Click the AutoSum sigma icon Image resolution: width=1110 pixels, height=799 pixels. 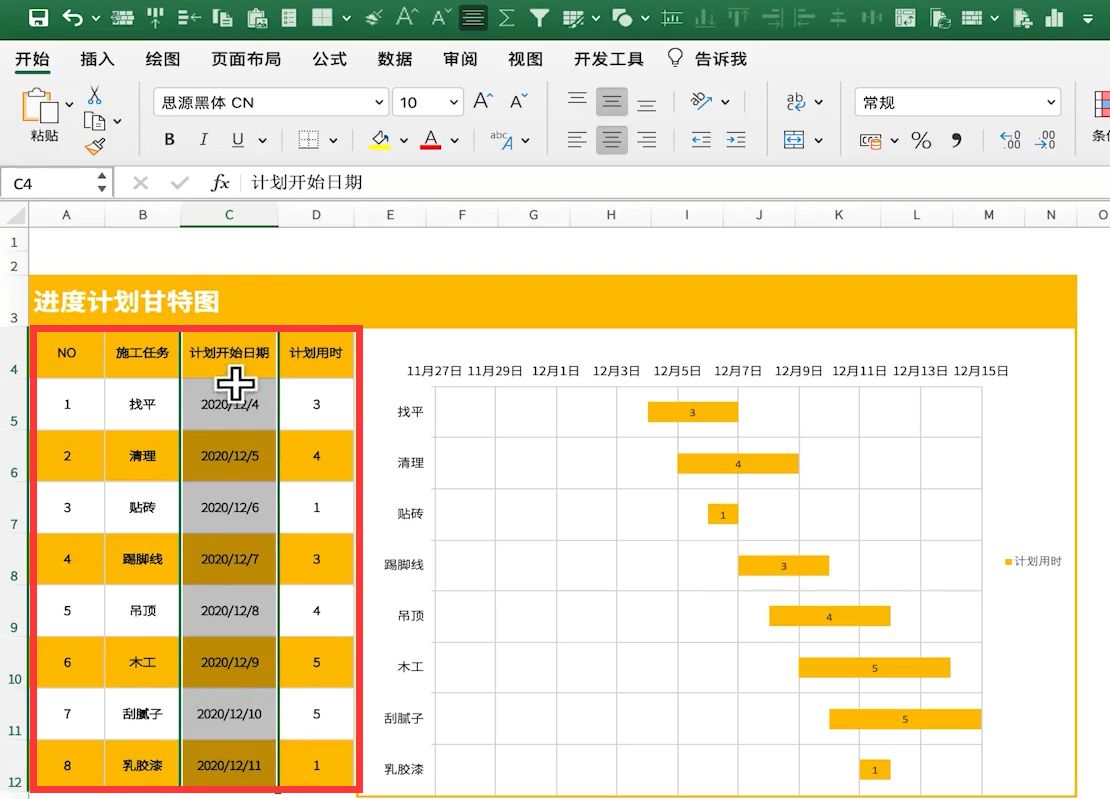pyautogui.click(x=507, y=17)
